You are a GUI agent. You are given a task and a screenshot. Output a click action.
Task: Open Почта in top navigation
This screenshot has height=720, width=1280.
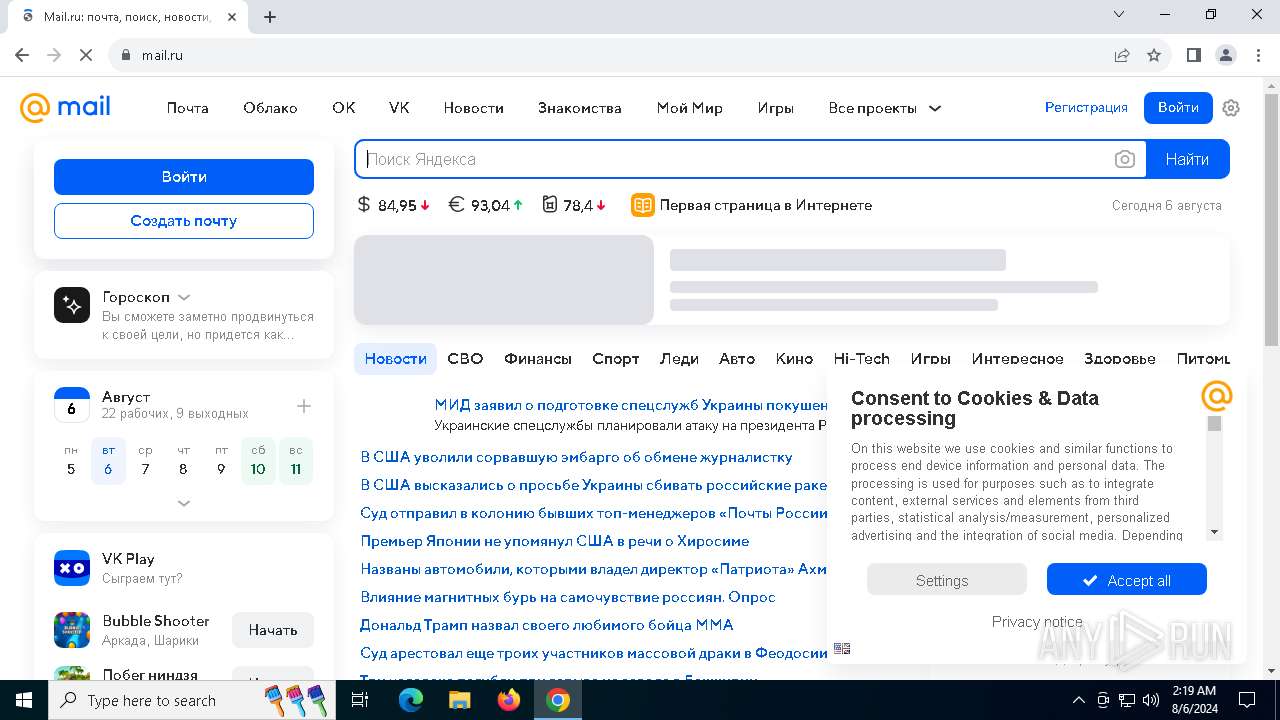(x=188, y=108)
